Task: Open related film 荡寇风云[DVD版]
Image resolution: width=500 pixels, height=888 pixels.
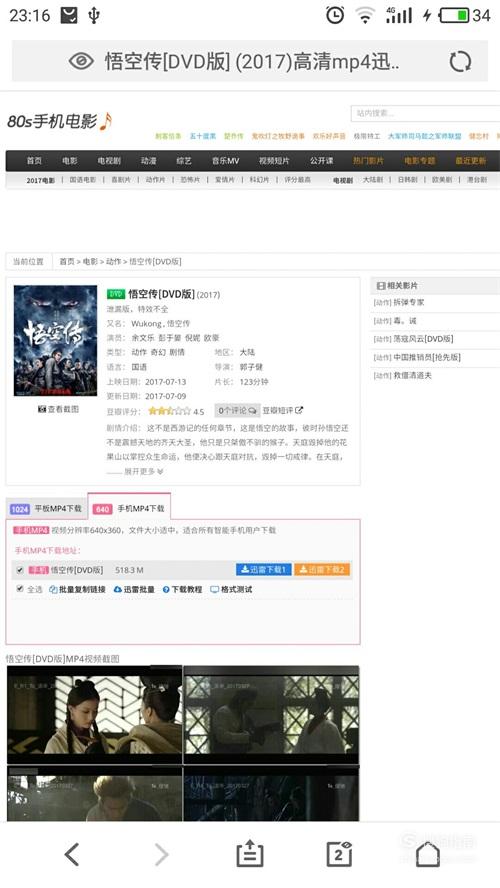Action: (x=424, y=339)
